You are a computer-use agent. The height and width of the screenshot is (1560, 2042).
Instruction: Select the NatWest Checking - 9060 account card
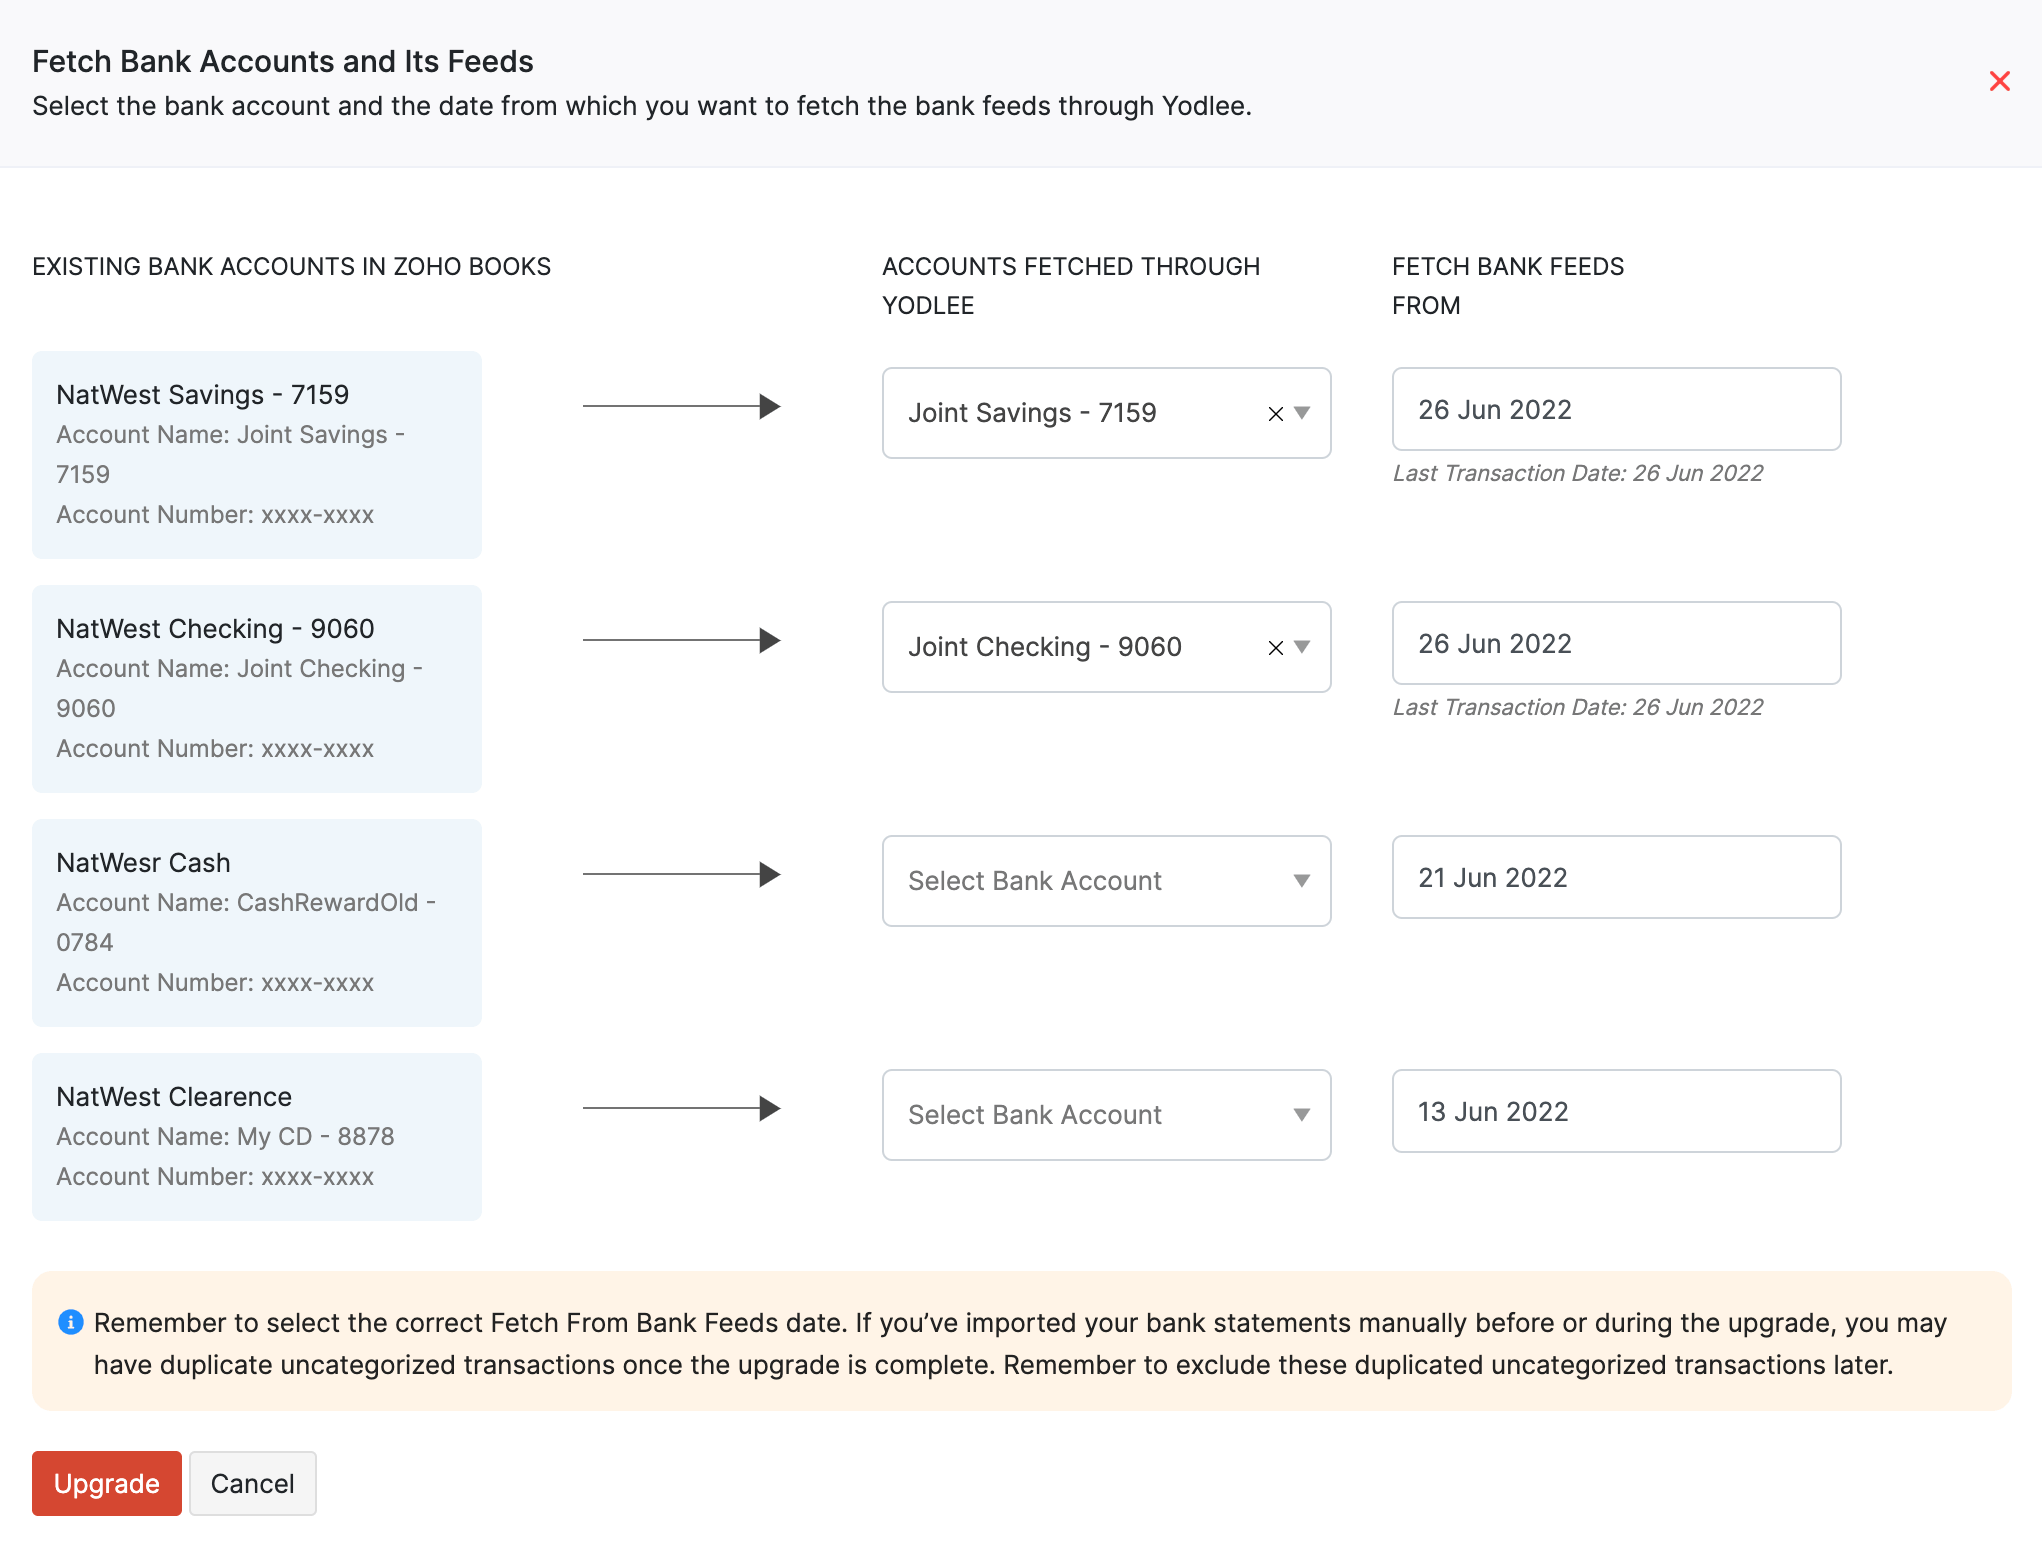pyautogui.click(x=256, y=688)
